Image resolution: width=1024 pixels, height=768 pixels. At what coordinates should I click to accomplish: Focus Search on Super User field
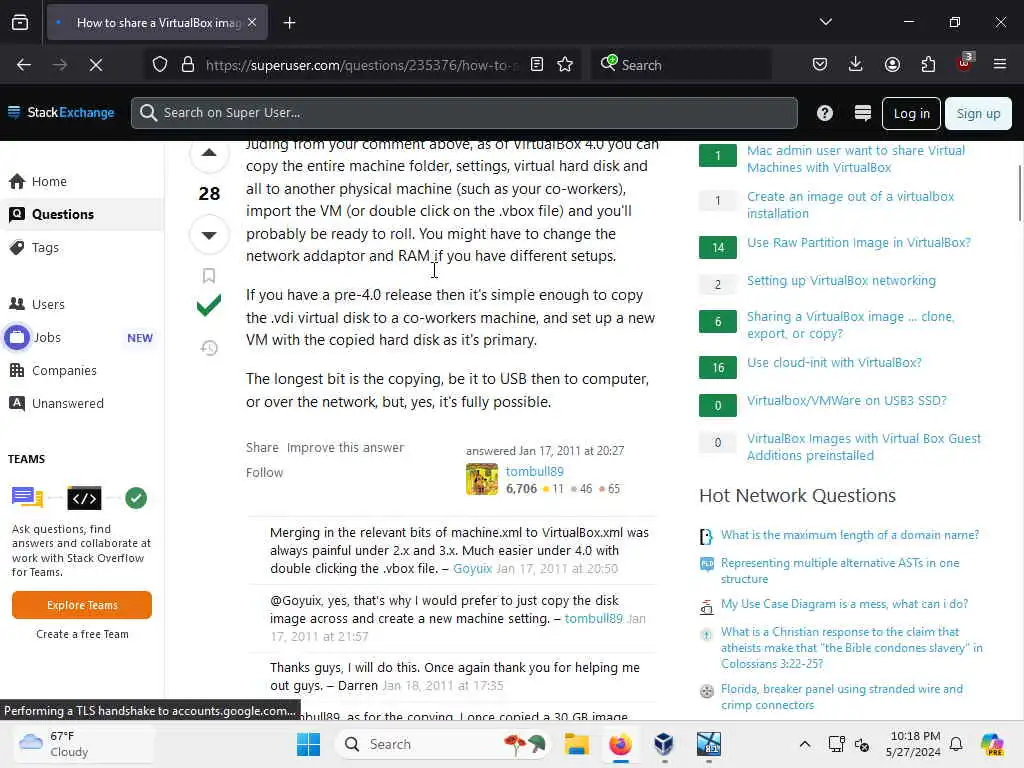pos(464,113)
